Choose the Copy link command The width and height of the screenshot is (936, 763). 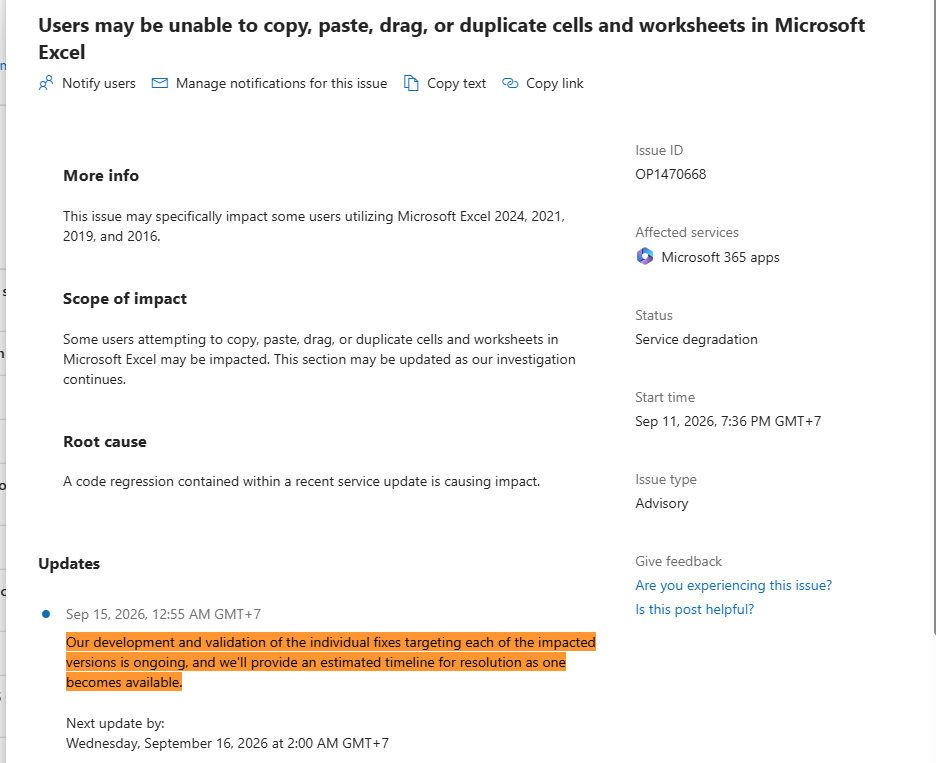555,83
